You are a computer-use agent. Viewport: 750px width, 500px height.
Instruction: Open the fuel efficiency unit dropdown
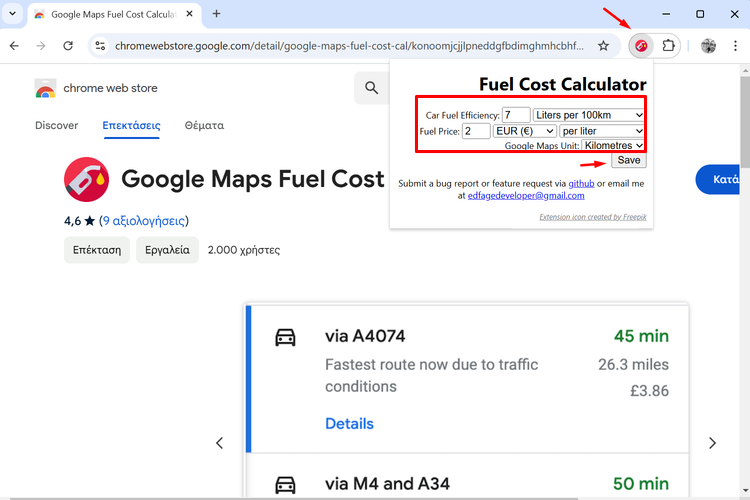[588, 115]
